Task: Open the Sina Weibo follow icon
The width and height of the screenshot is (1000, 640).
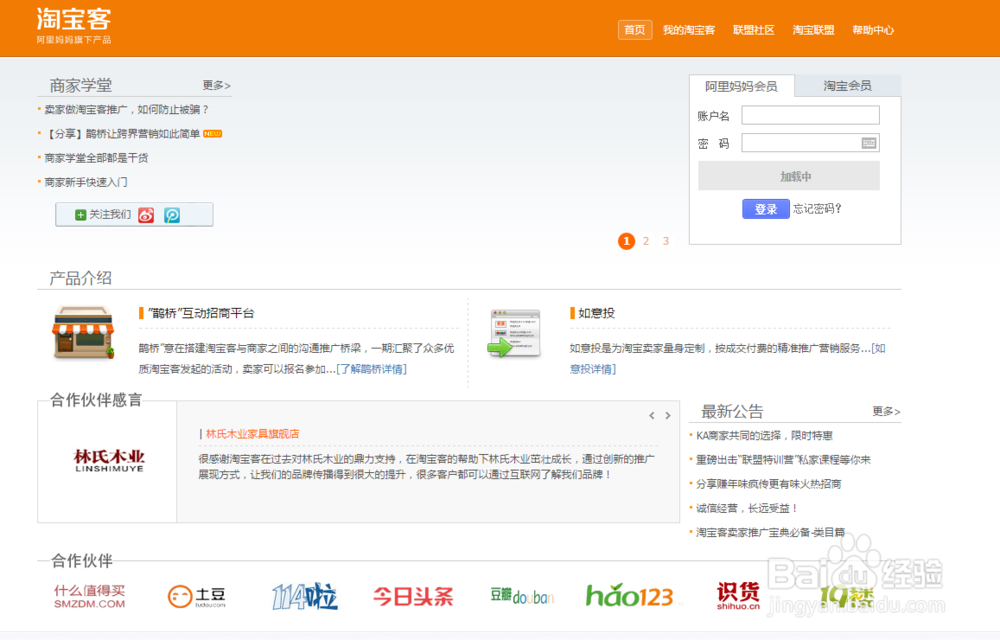Action: pos(146,215)
